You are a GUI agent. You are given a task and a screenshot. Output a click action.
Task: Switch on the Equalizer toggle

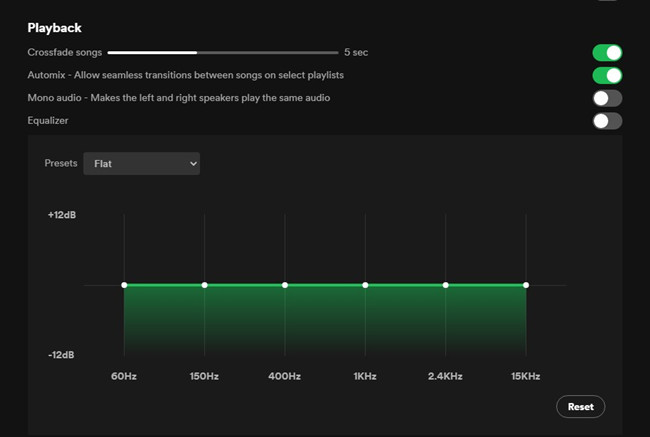607,121
